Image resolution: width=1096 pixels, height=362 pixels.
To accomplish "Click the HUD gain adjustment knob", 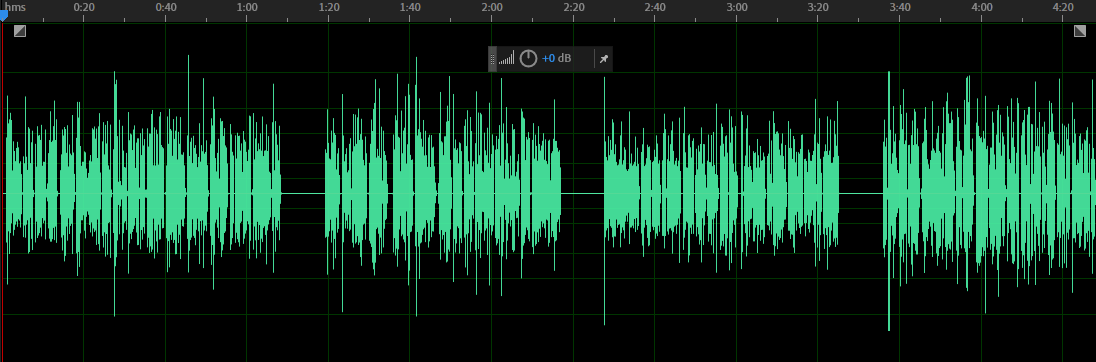I will [528, 59].
